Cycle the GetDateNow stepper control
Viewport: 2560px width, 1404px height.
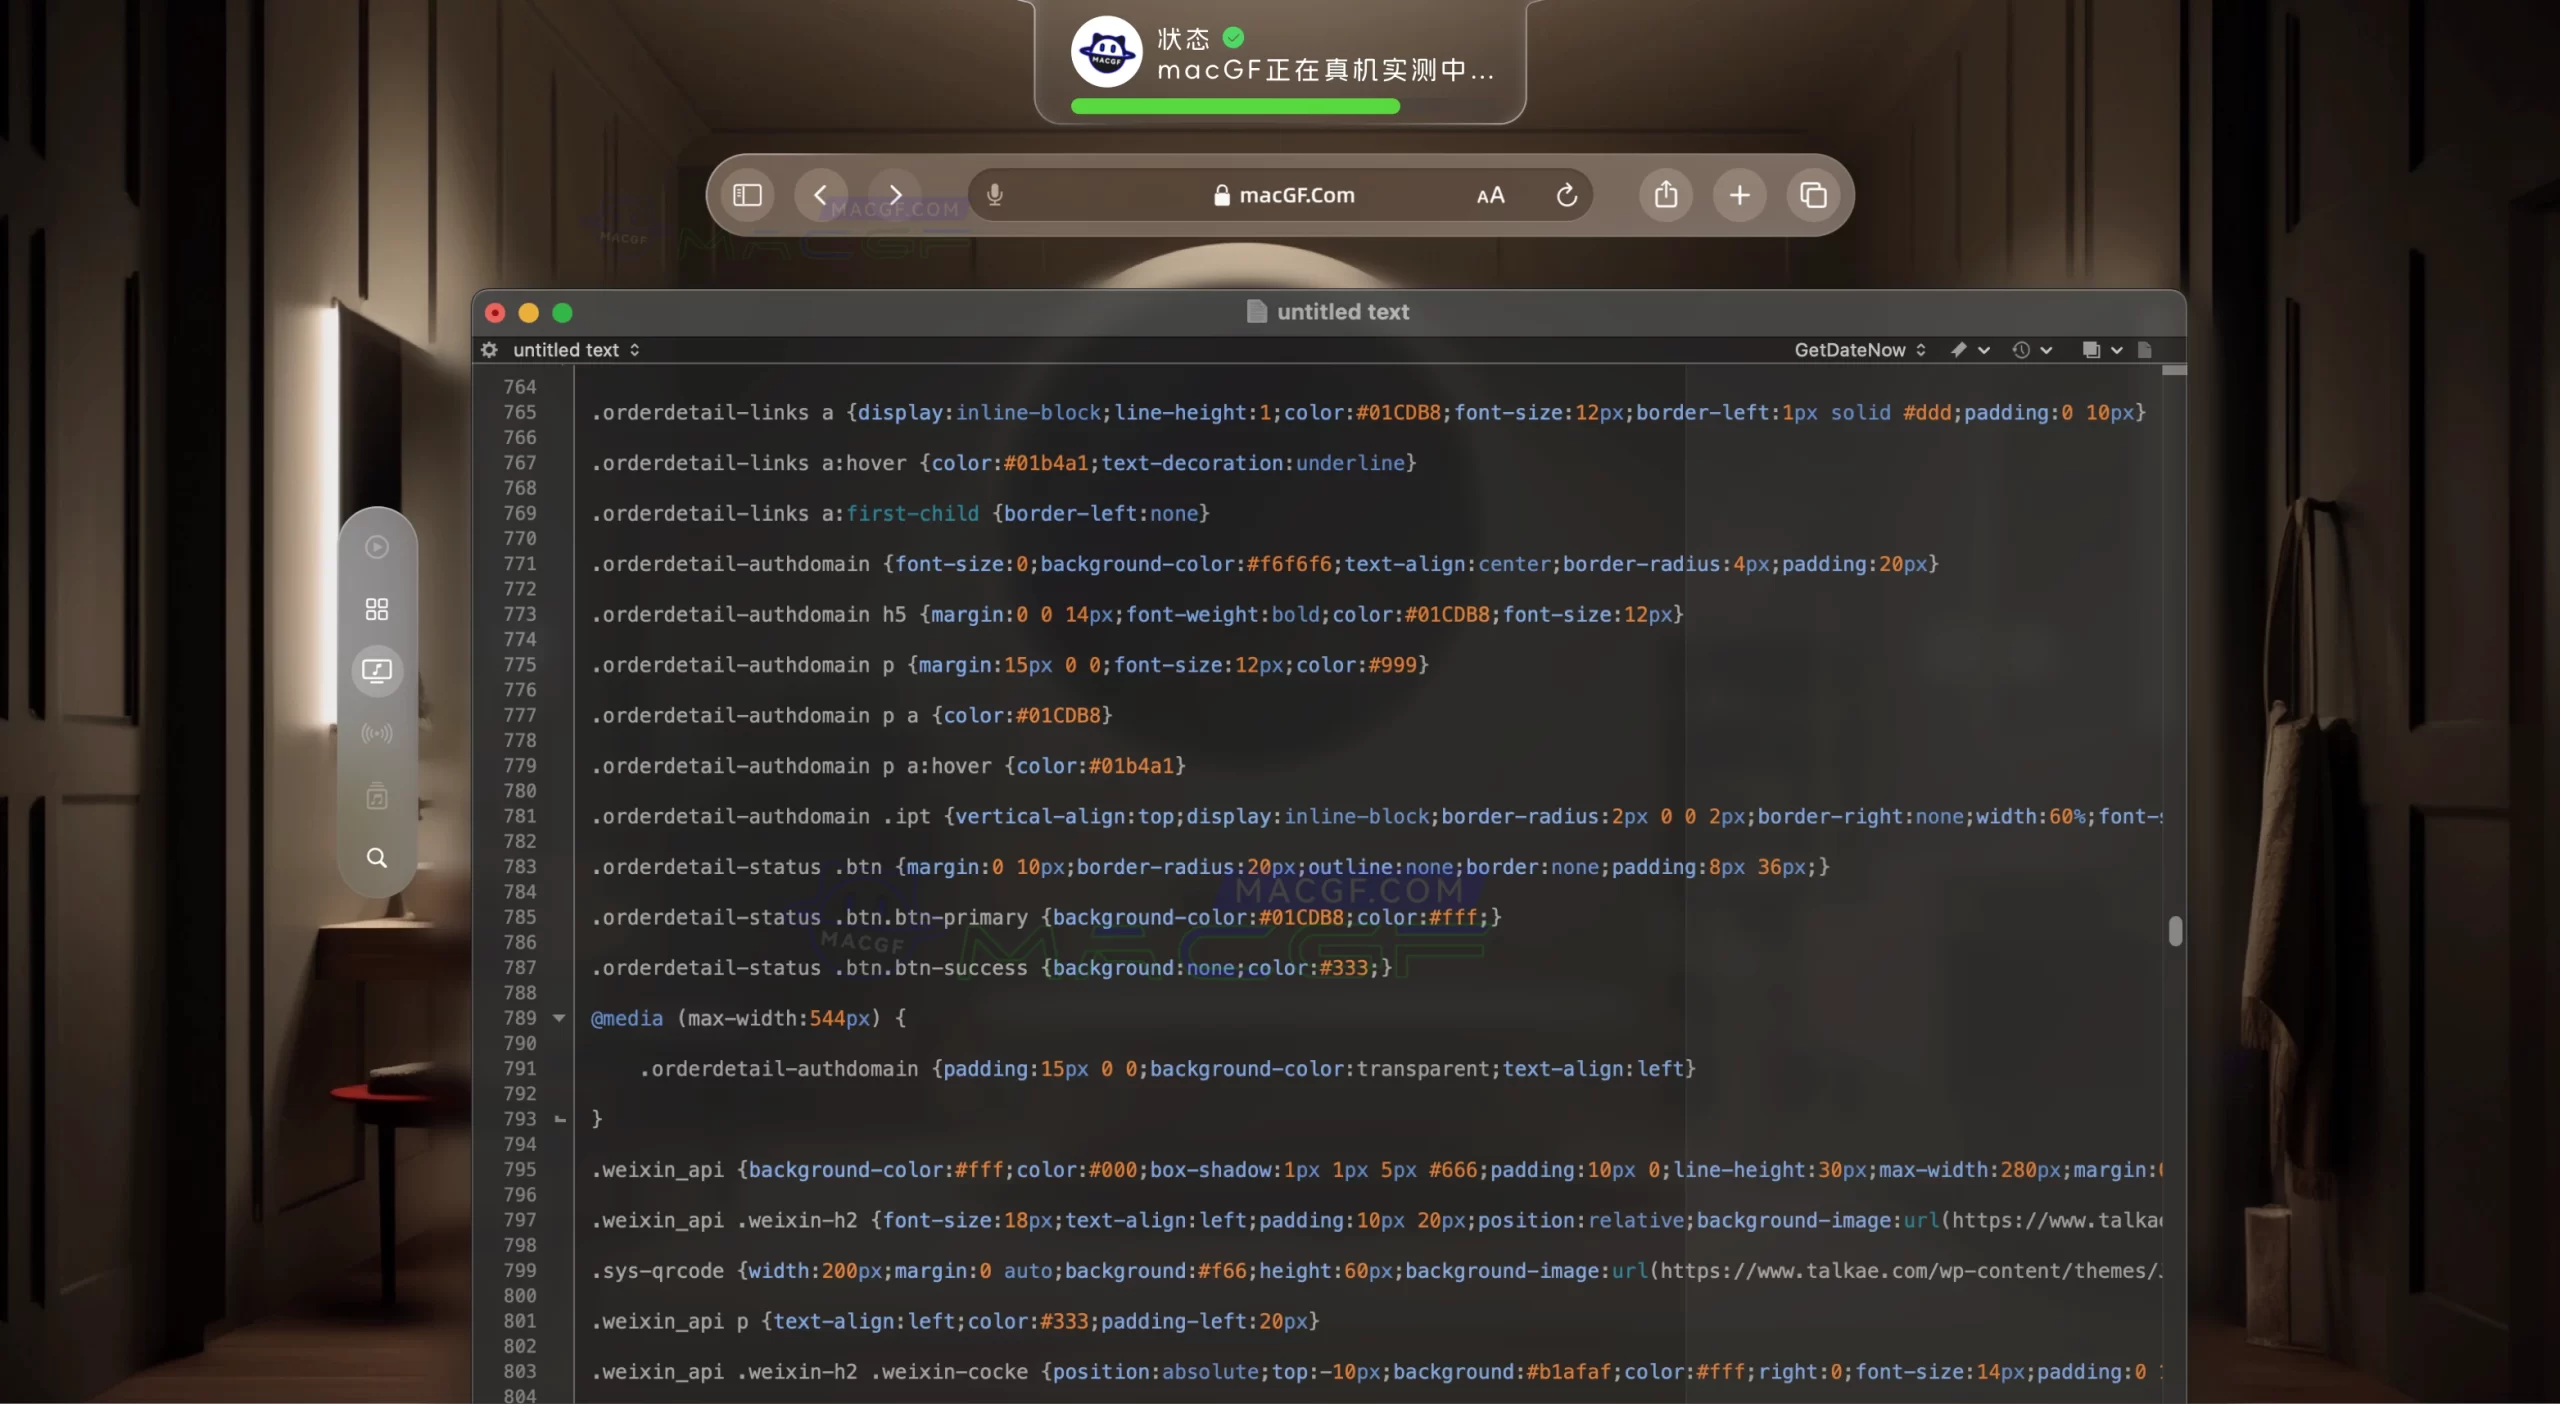[1921, 350]
